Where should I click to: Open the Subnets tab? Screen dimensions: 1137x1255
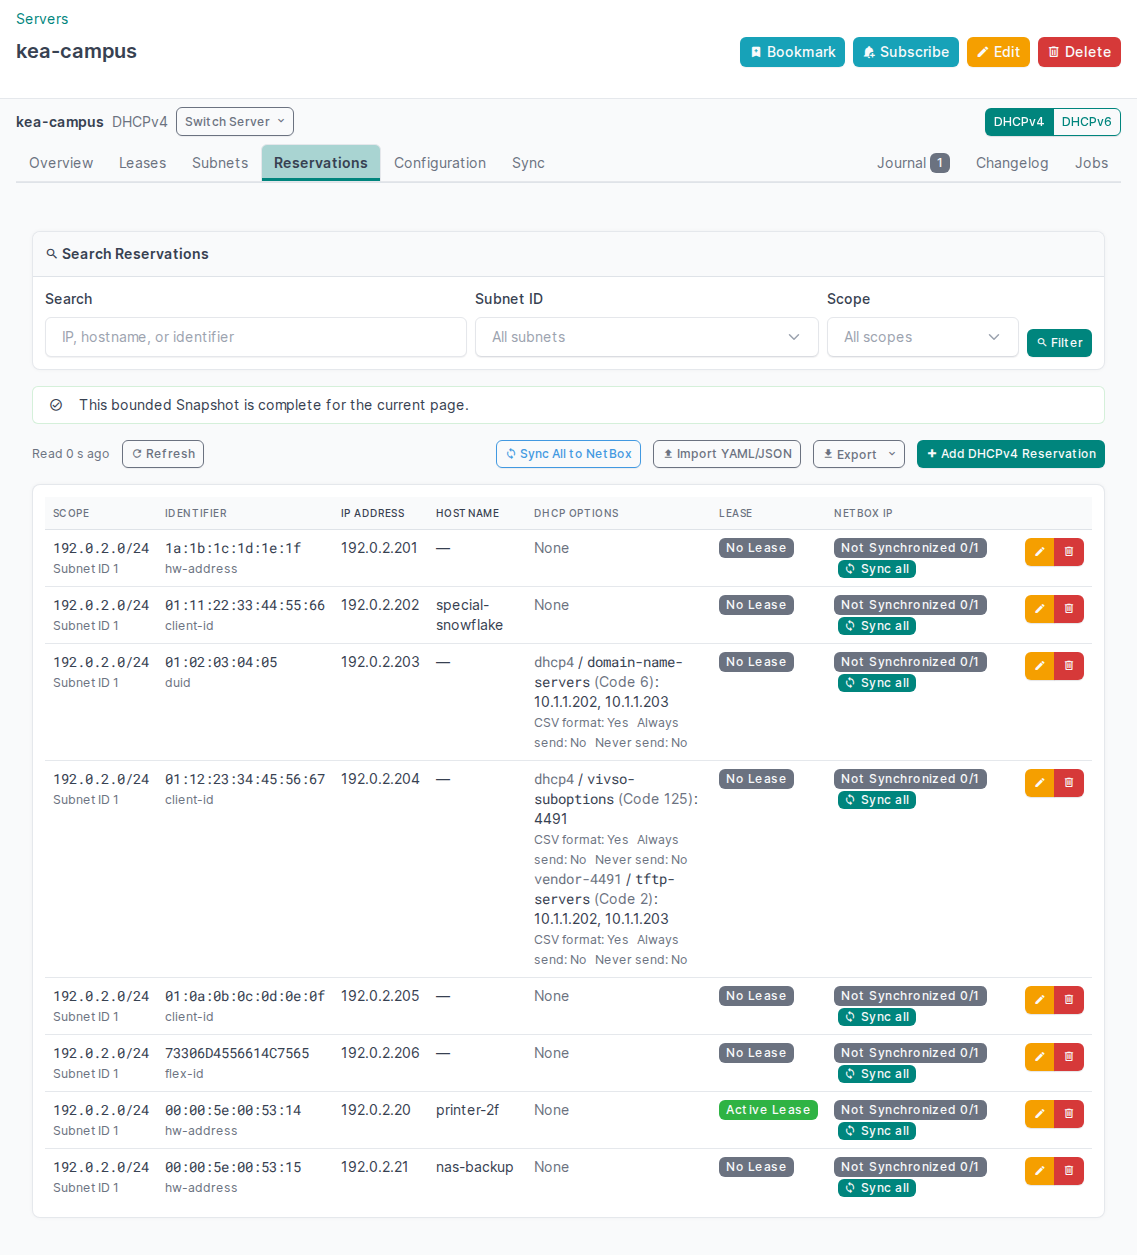[220, 163]
